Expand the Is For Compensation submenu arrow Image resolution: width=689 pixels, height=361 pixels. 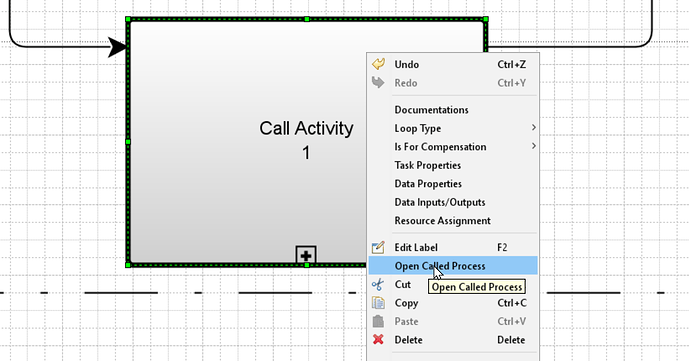click(x=533, y=146)
